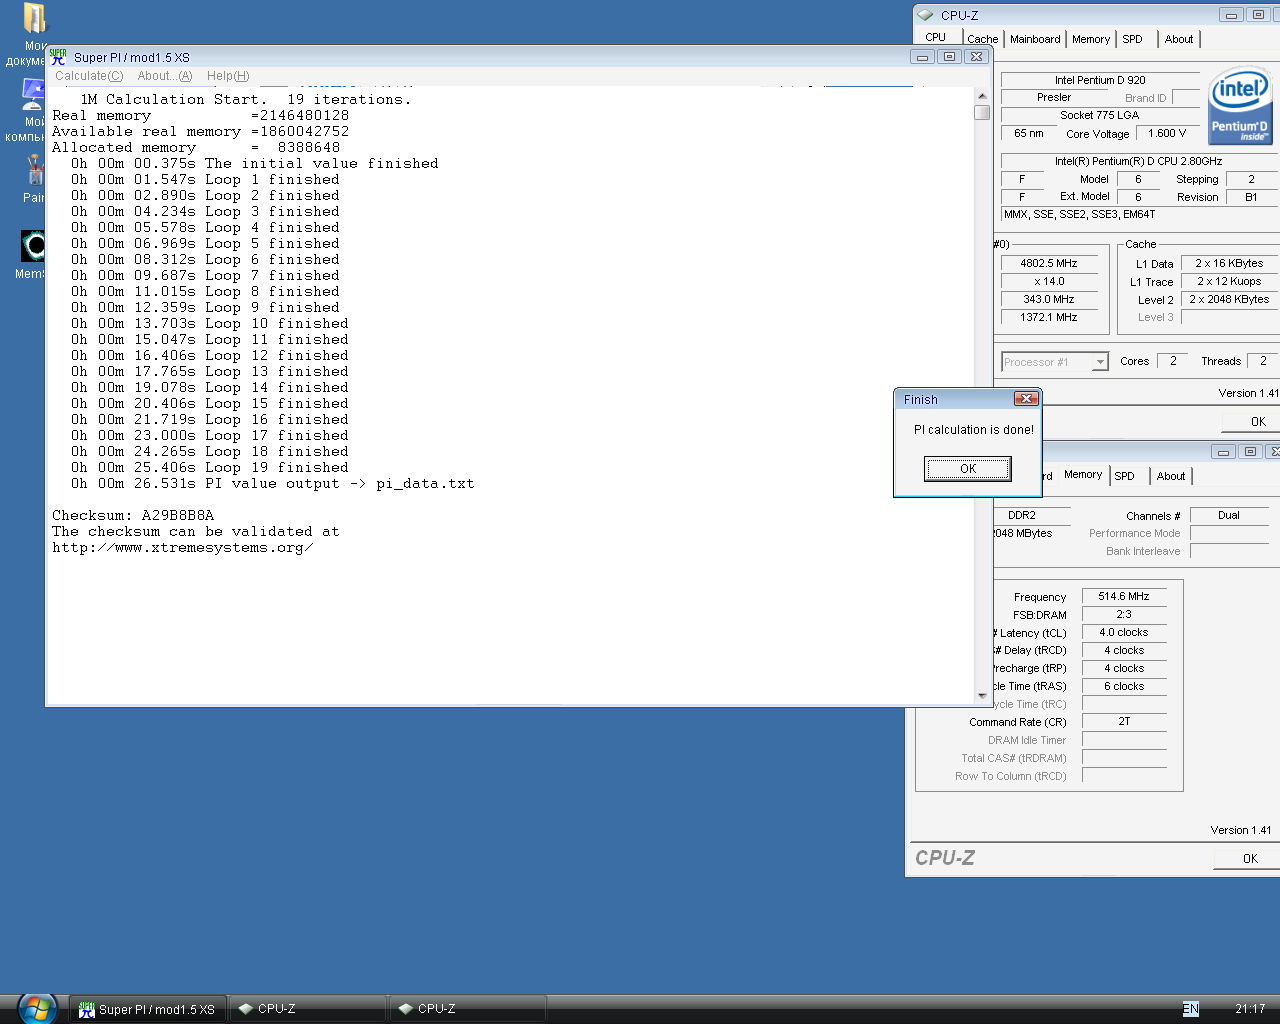
Task: Click first CPU-Z taskbar button
Action: pyautogui.click(x=308, y=1009)
